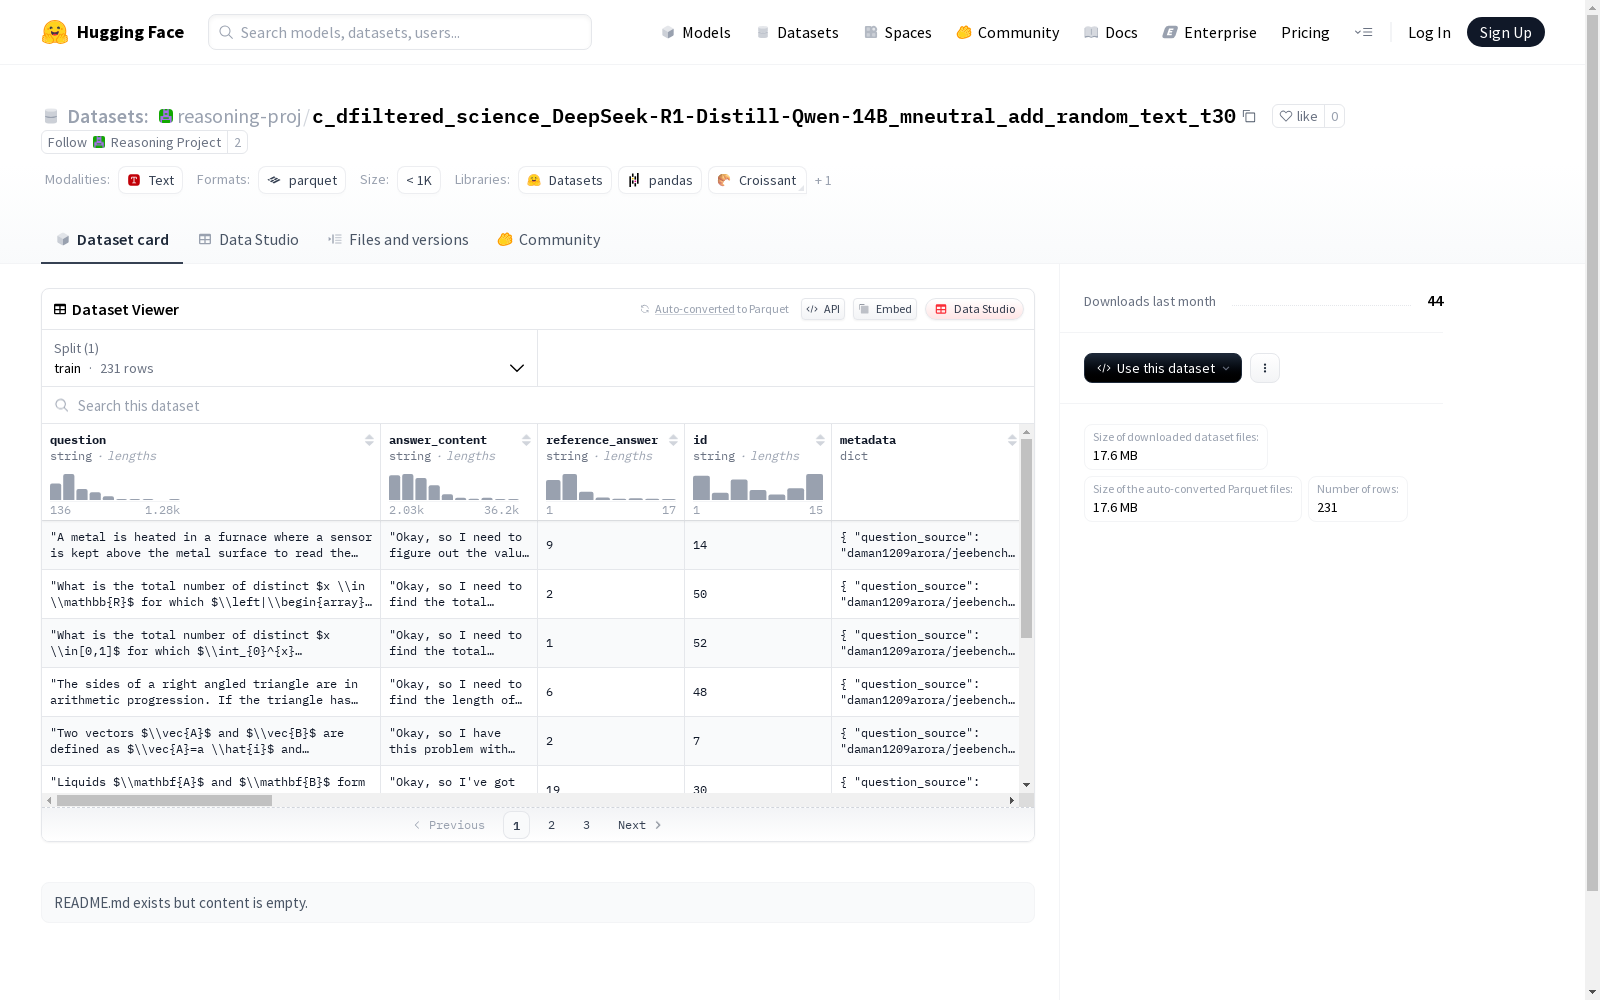1600x1000 pixels.
Task: Click the table horizontal scrollbar thumb
Action: pos(164,800)
